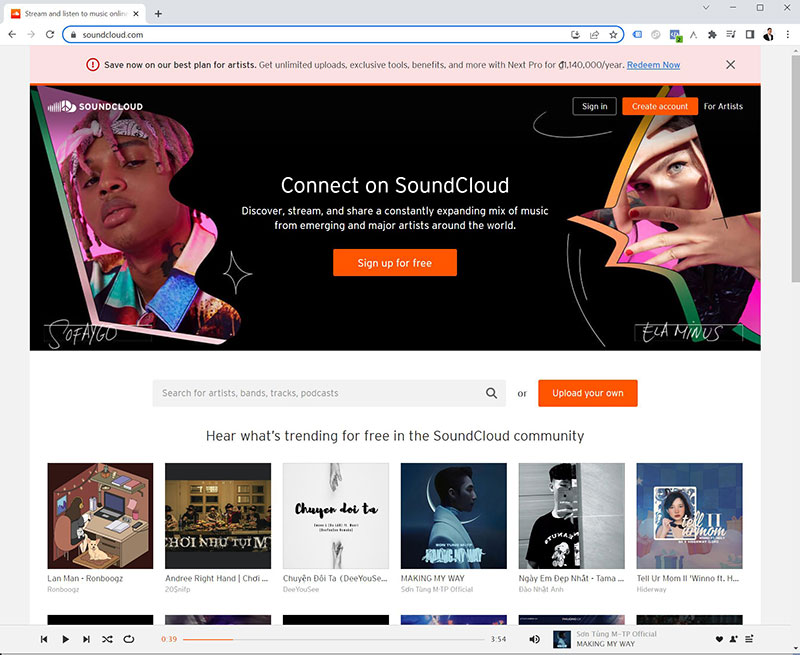Mute the volume in the player bar
The image size is (800, 655).
(x=535, y=639)
